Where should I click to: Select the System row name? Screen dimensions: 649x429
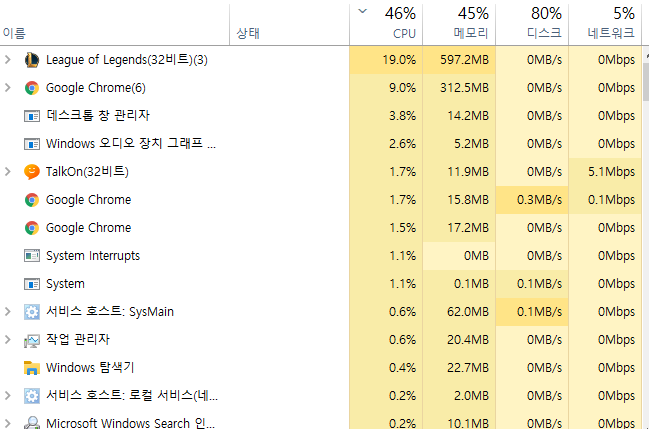65,284
